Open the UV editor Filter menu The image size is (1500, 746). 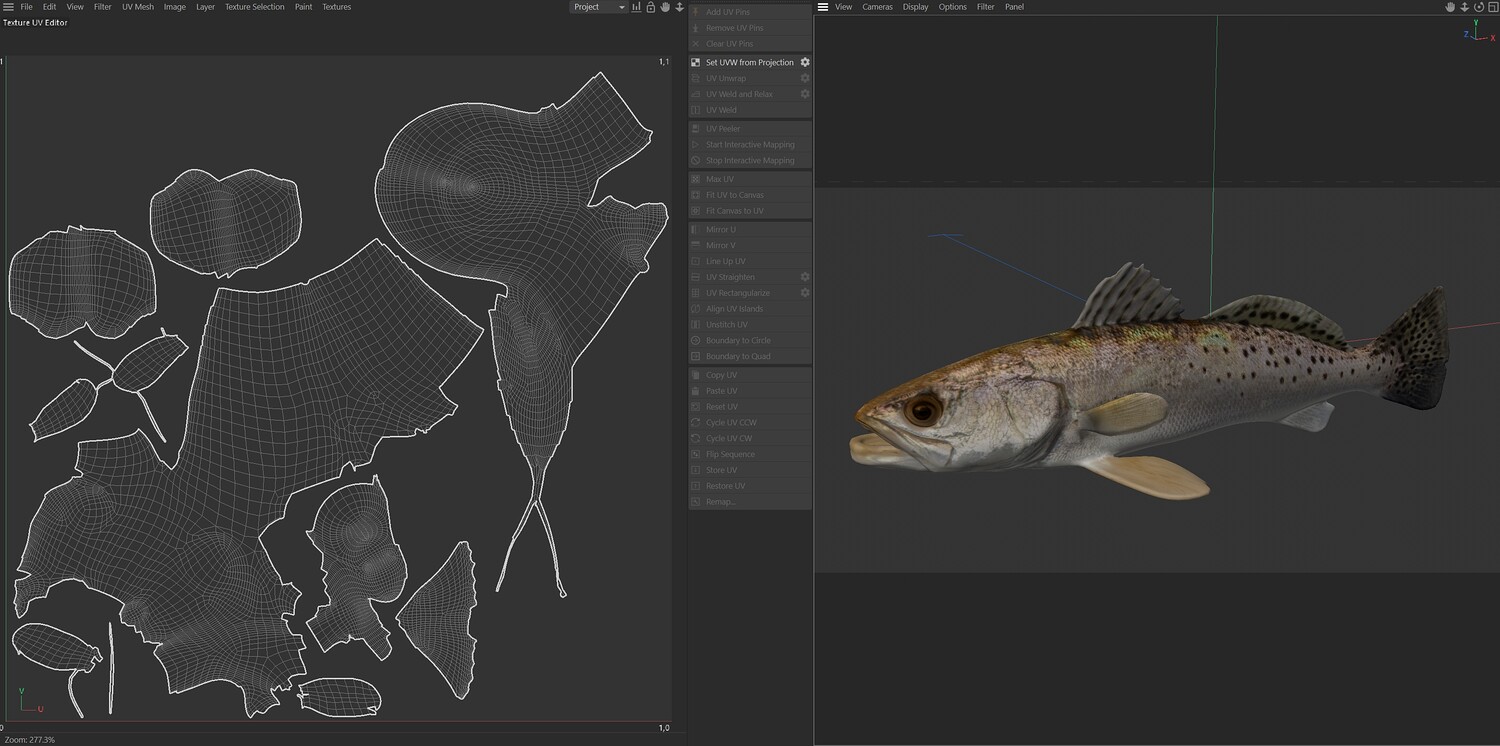pyautogui.click(x=103, y=7)
